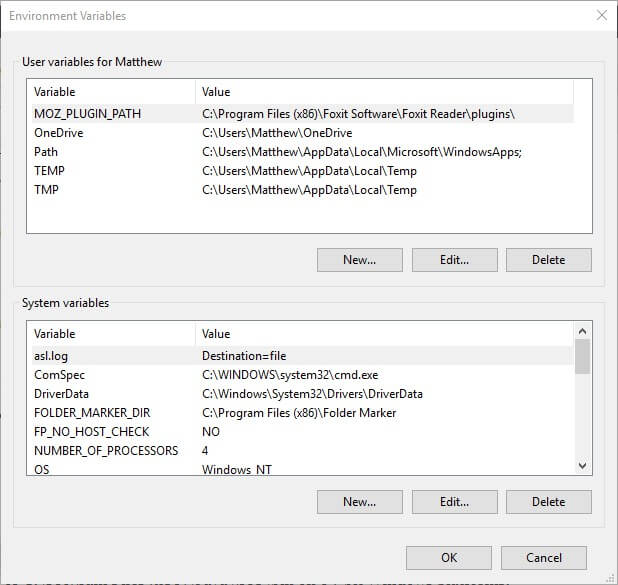Viewport: 618px width, 585px height.
Task: Select the Path user variable row
Action: click(302, 152)
